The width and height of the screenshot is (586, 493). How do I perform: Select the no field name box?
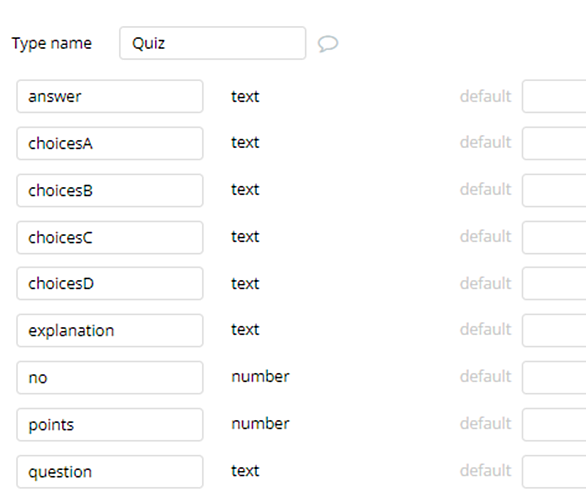[x=110, y=378]
